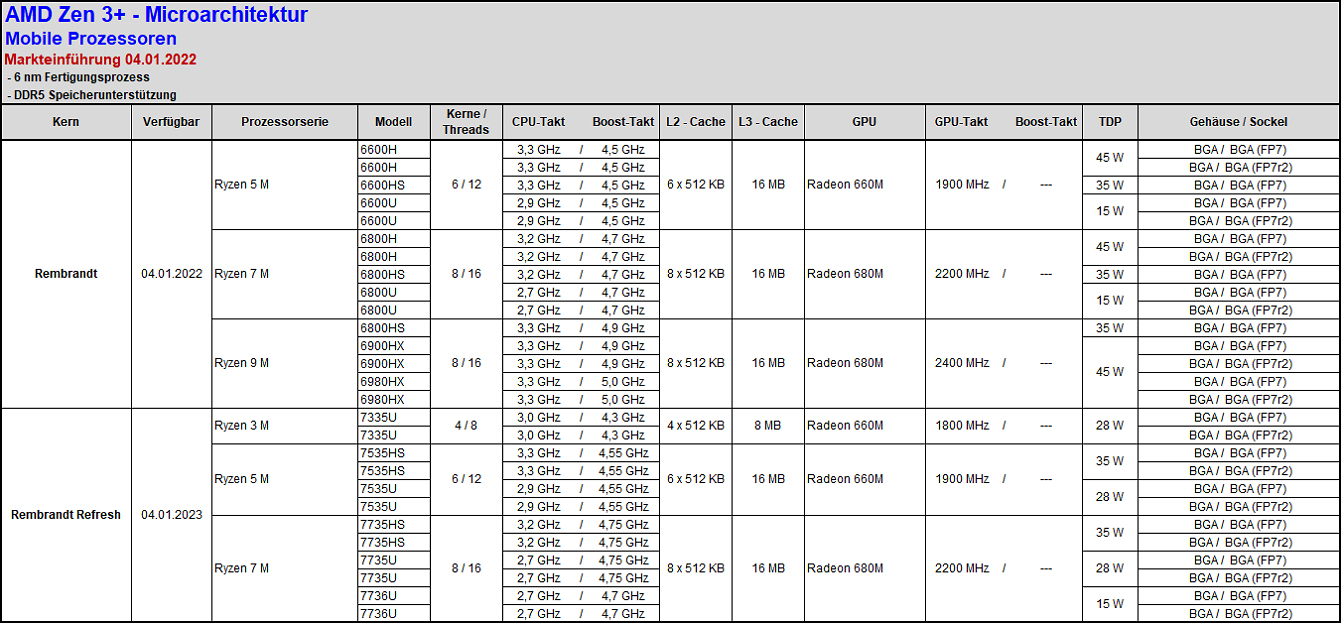This screenshot has width=1341, height=623.
Task: Select the '04.01.2023' availability cell
Action: pos(172,515)
